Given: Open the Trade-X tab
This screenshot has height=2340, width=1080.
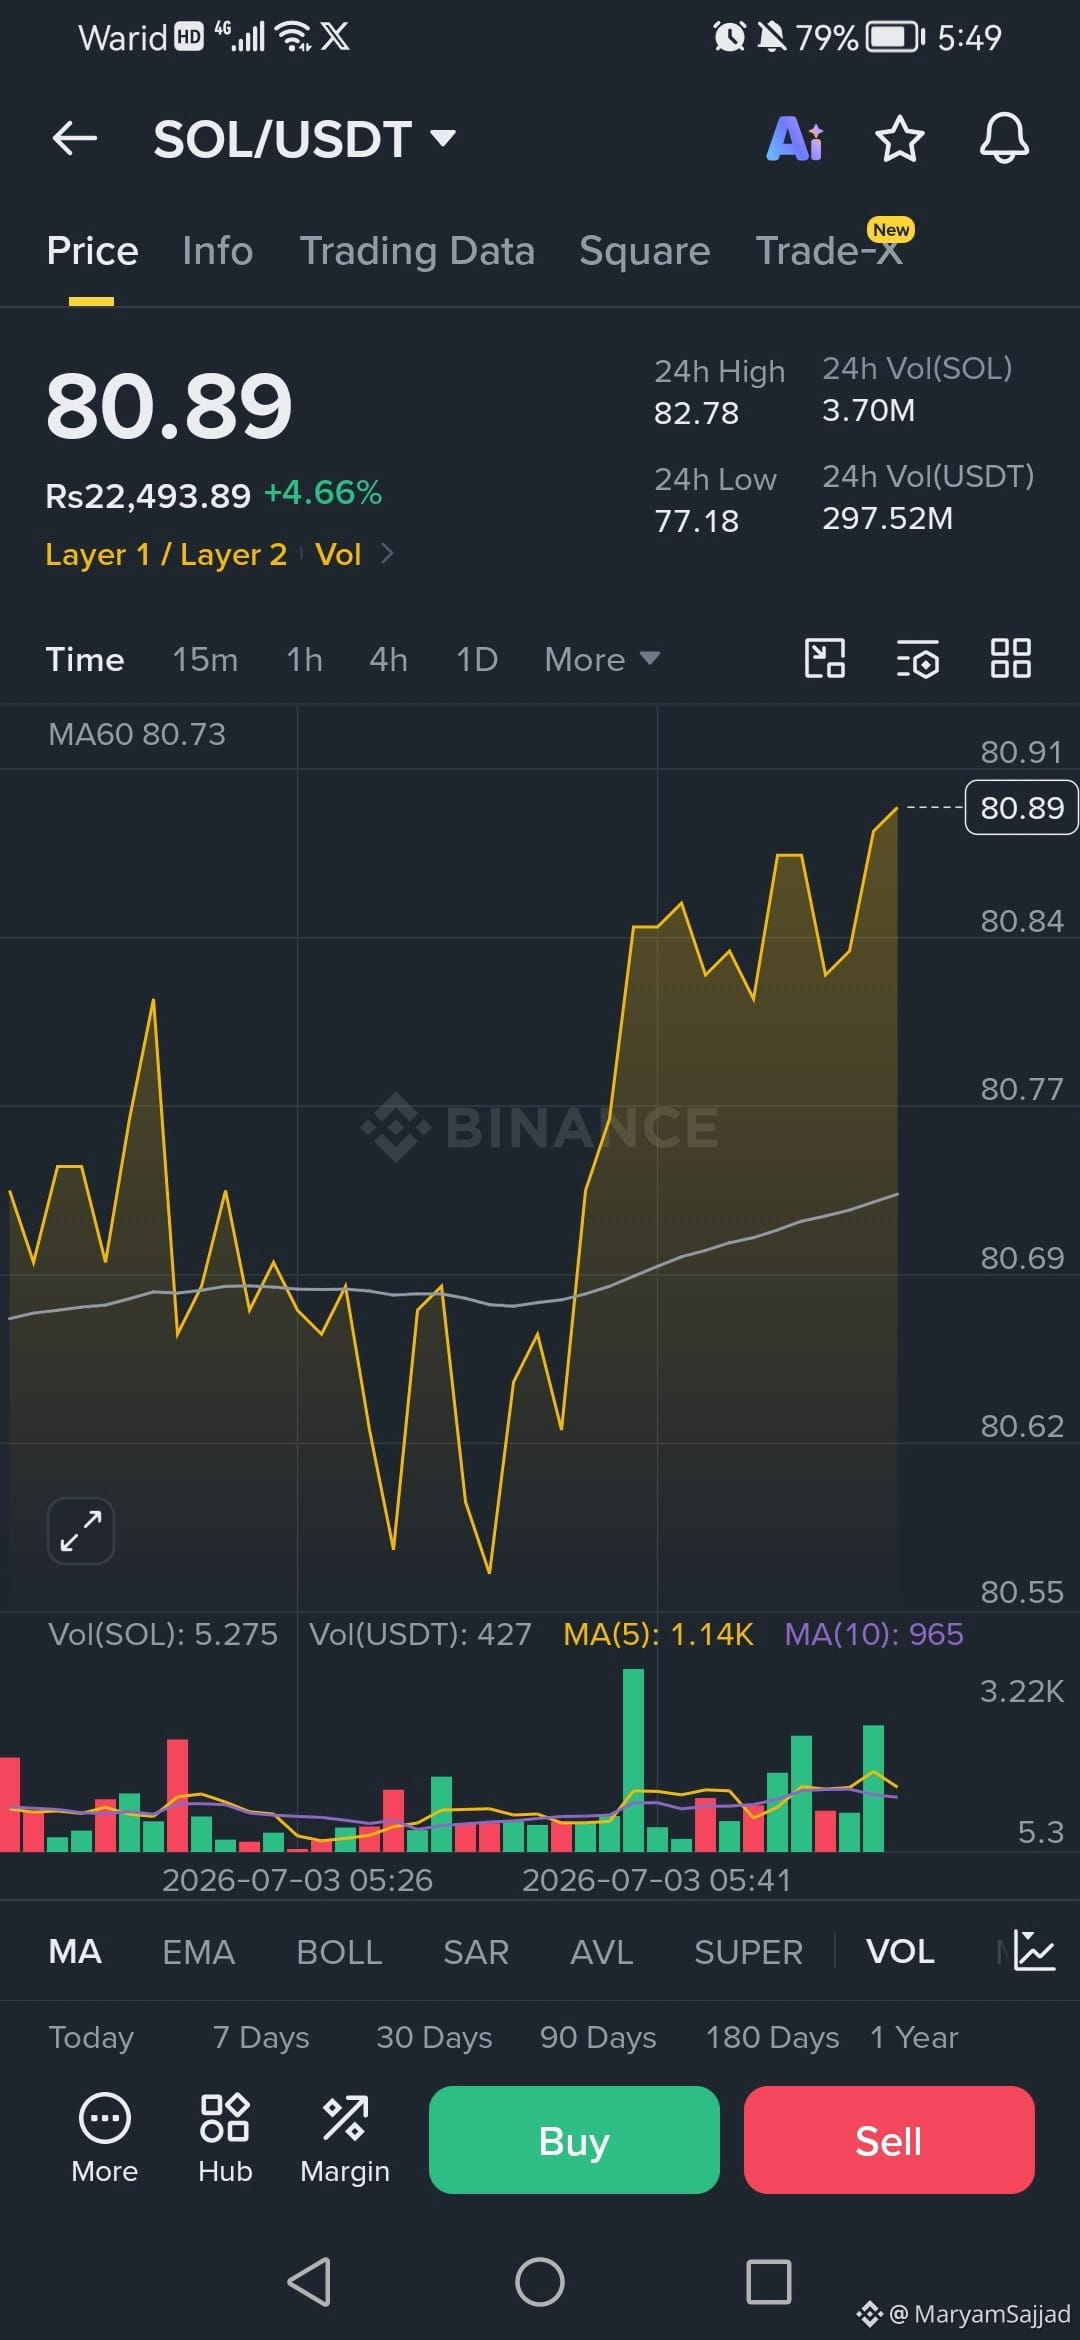Looking at the screenshot, I should click(829, 251).
